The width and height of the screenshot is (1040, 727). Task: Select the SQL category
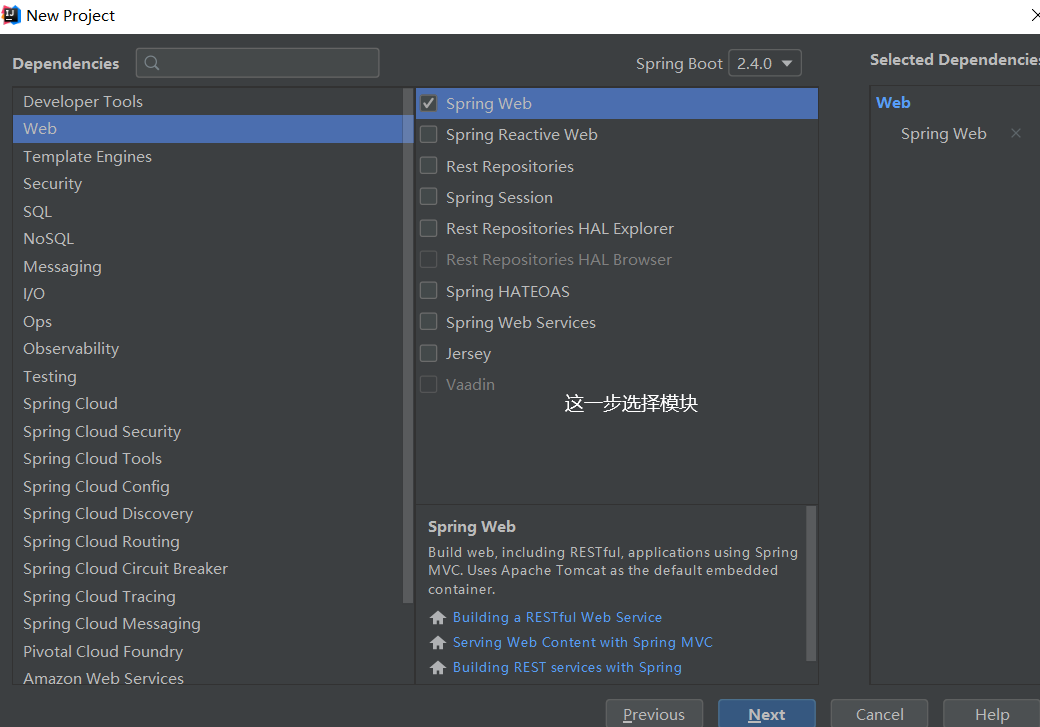click(x=208, y=212)
